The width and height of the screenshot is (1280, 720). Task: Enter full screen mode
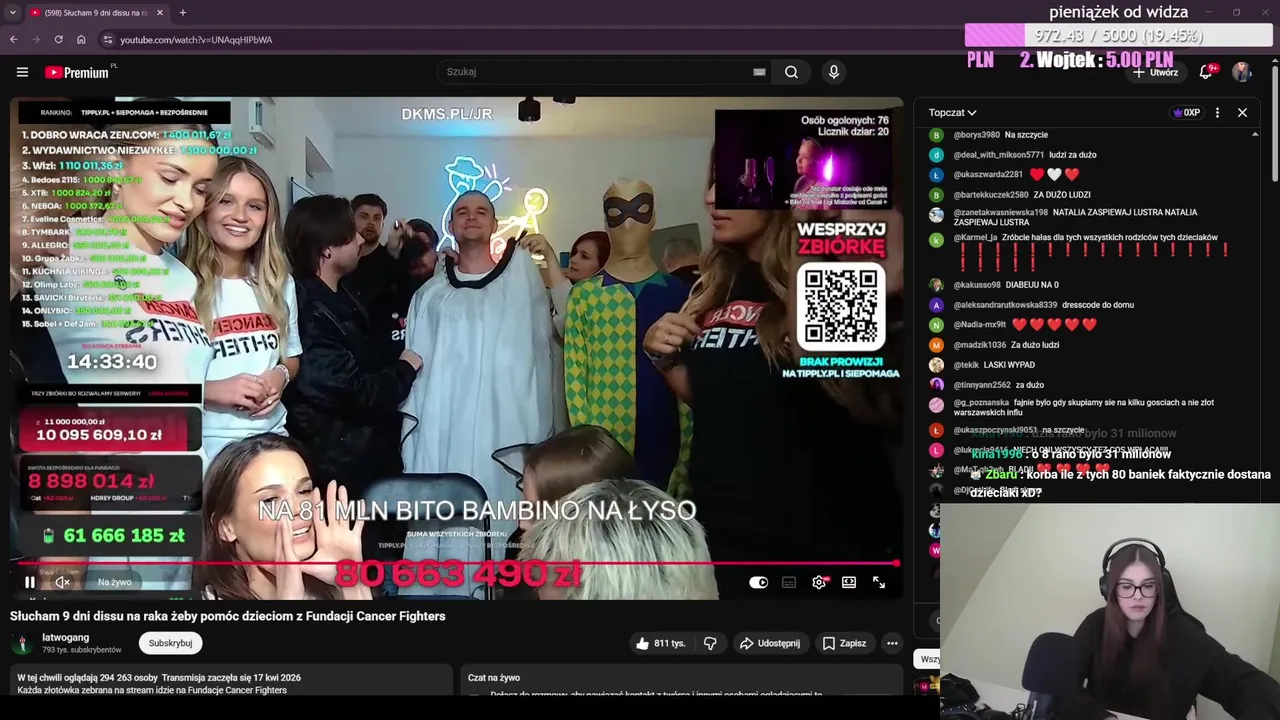[x=879, y=582]
